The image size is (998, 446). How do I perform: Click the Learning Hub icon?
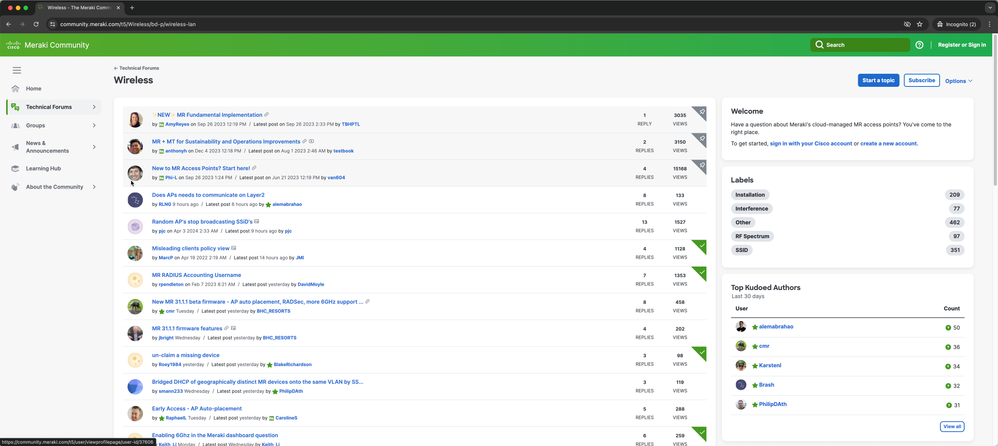[x=15, y=169]
